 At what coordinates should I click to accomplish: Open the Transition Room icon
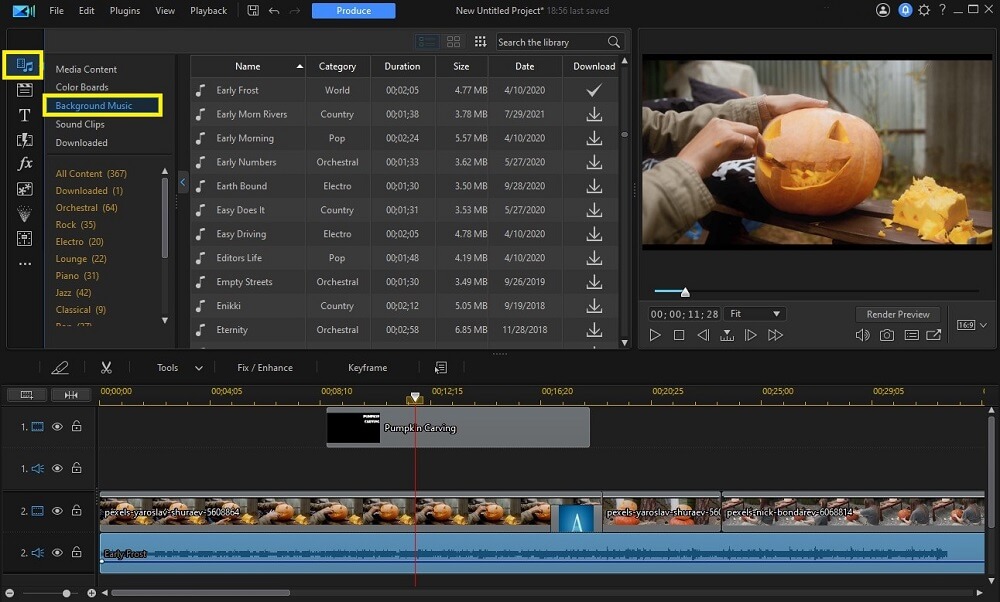click(24, 140)
